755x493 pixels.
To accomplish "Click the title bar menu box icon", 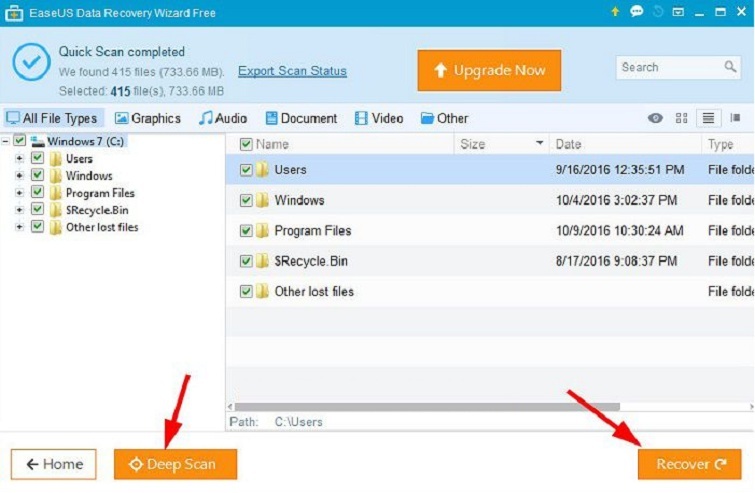I will (678, 12).
